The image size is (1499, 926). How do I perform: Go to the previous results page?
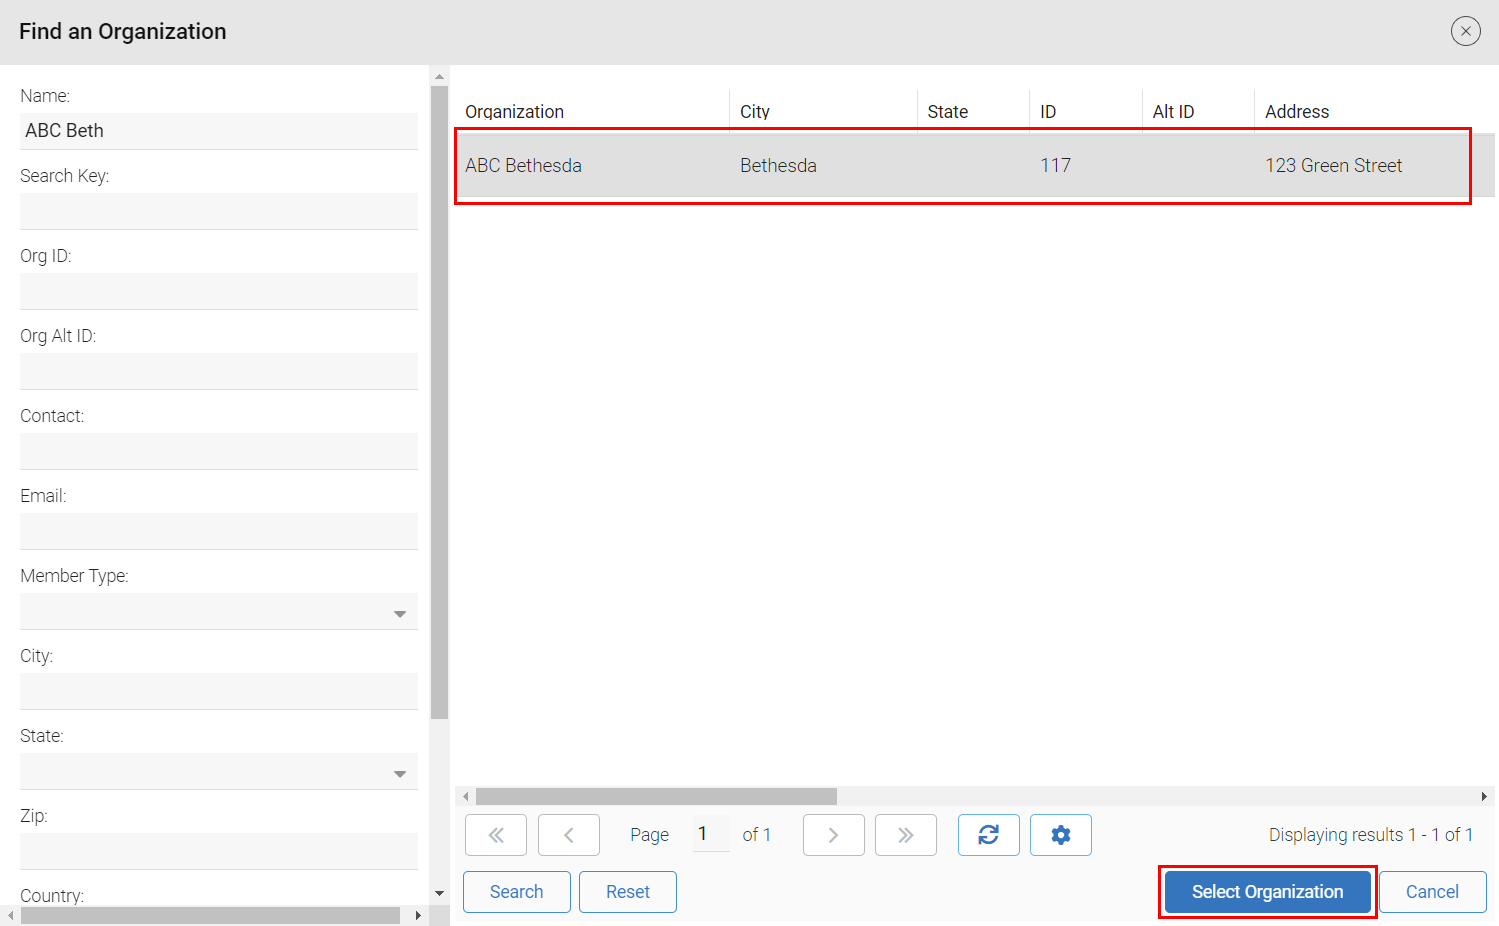[569, 835]
